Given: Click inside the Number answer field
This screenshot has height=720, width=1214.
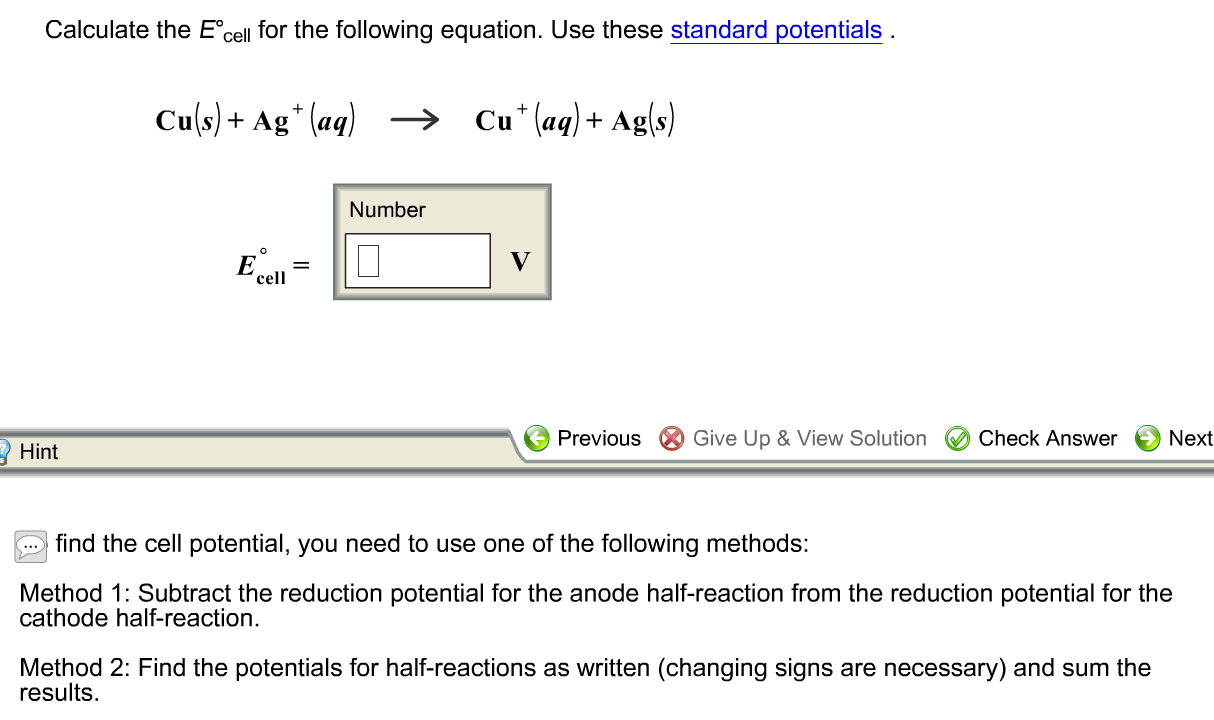Looking at the screenshot, I should (425, 258).
